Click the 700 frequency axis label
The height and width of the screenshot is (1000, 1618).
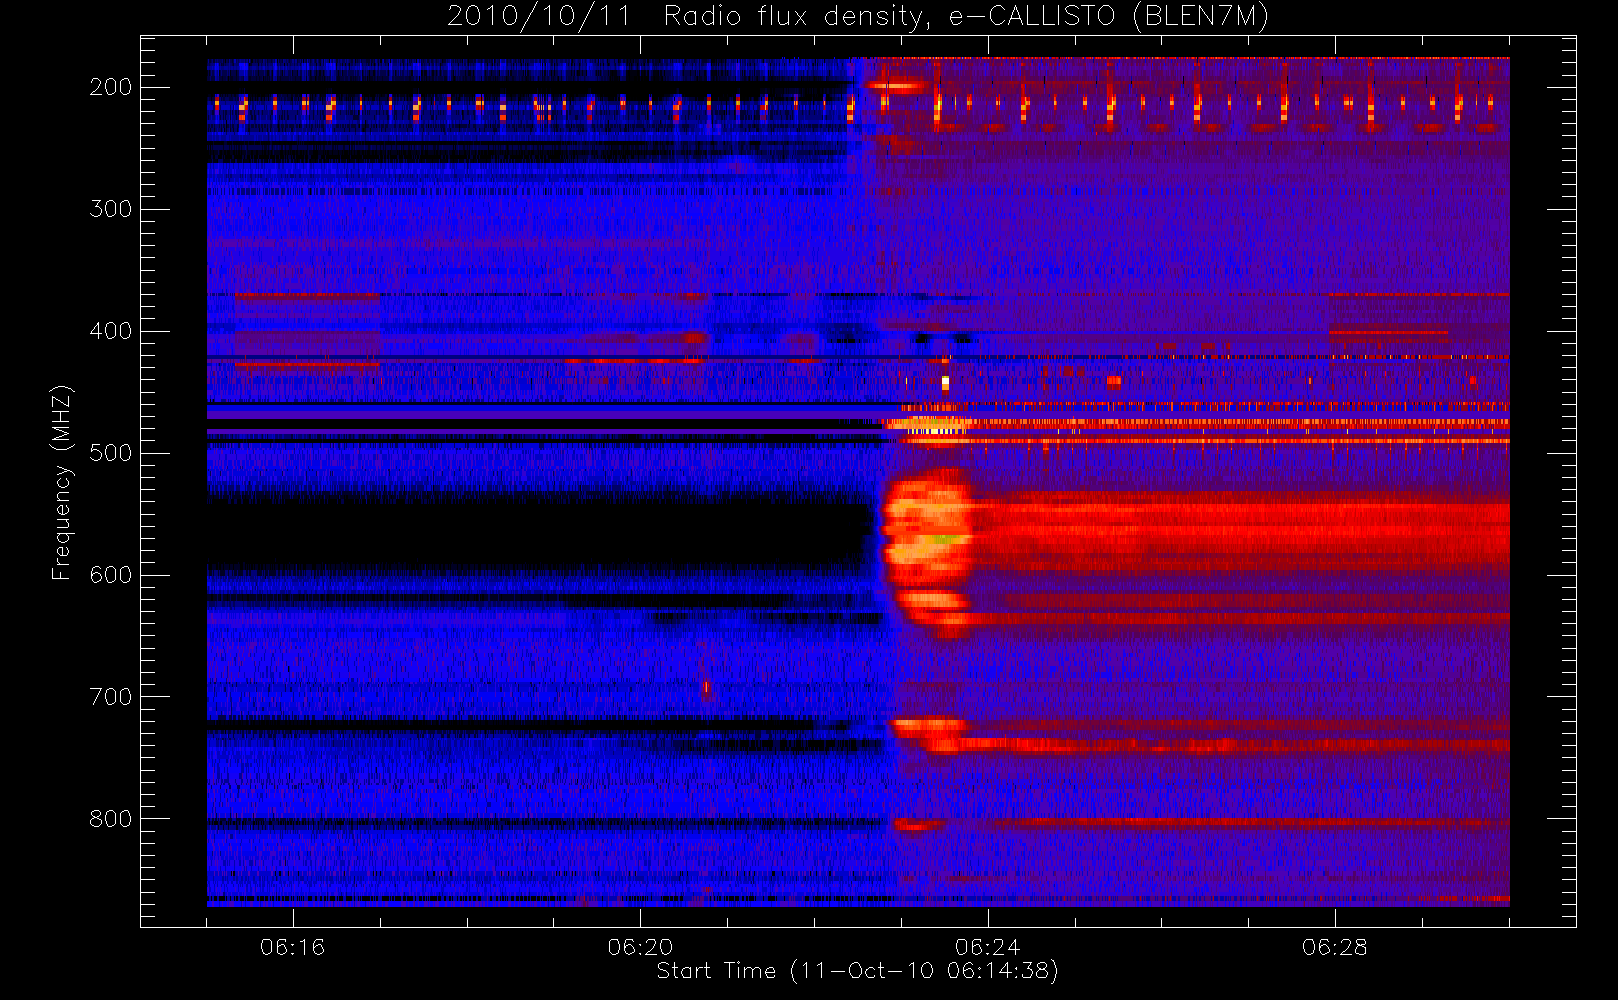click(x=110, y=697)
